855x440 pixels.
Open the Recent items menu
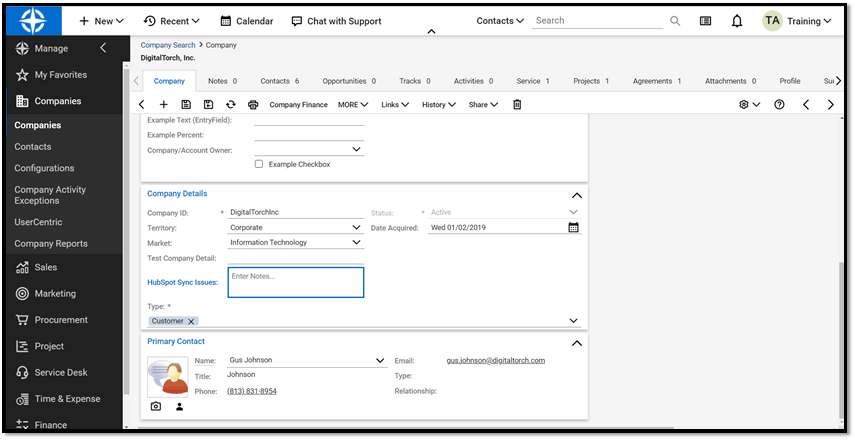coord(172,21)
